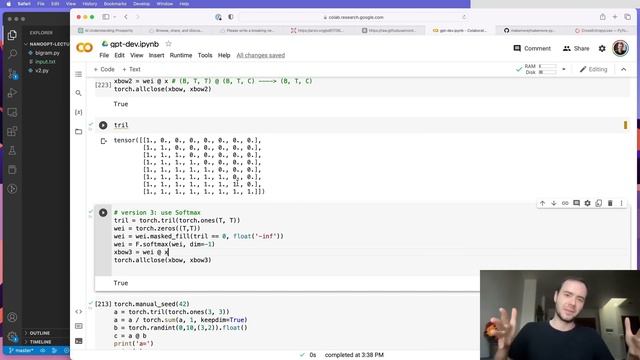The width and height of the screenshot is (640, 360).
Task: Delete cell trash icon
Action: click(x=610, y=203)
